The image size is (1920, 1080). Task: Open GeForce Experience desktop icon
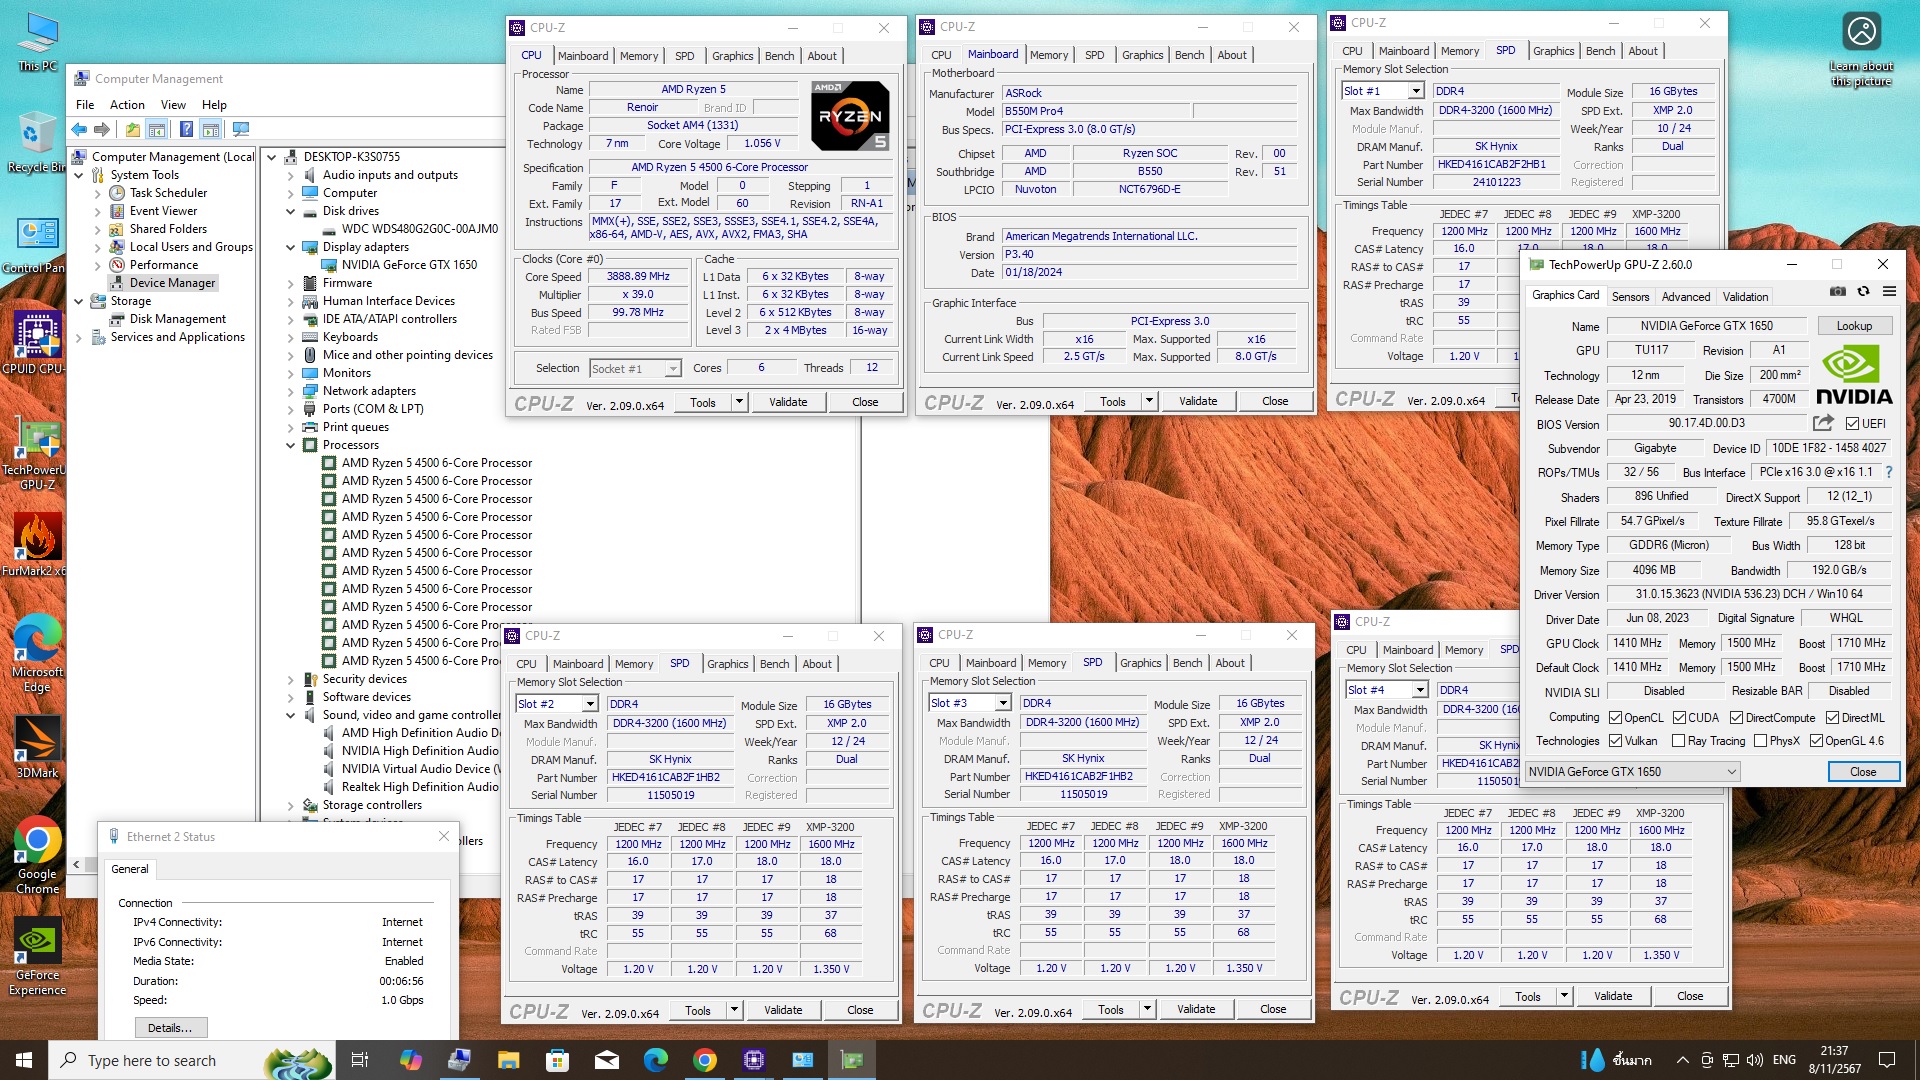tap(37, 956)
